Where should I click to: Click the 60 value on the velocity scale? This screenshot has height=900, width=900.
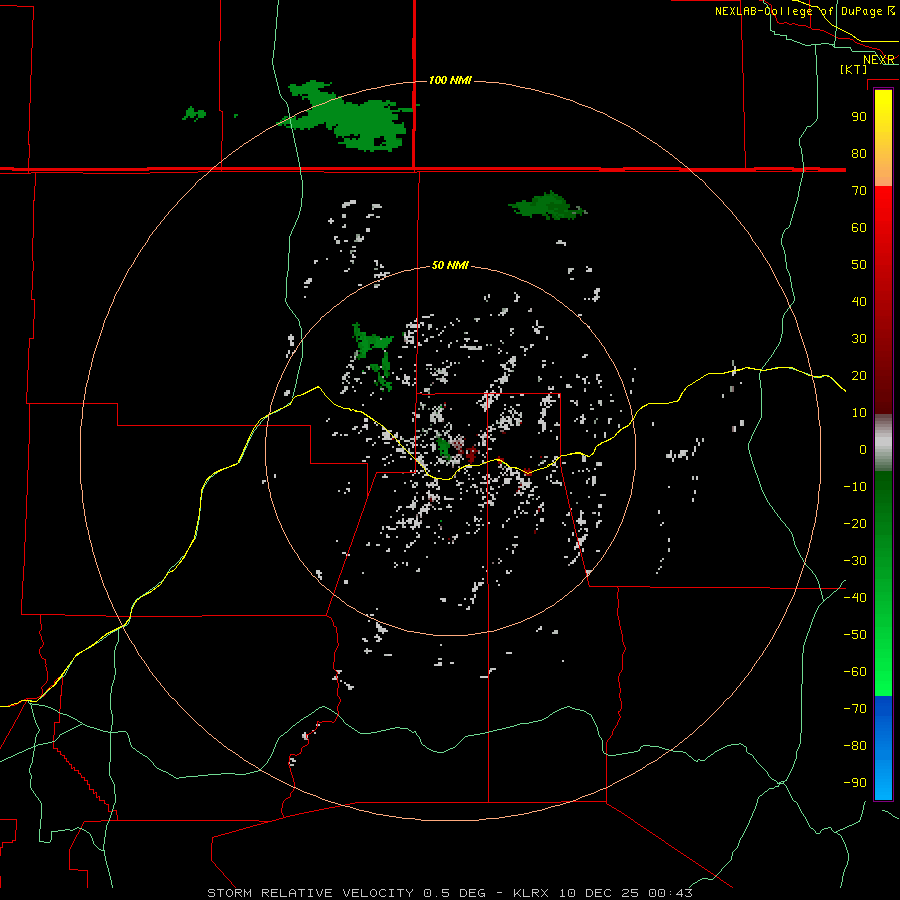pos(859,228)
